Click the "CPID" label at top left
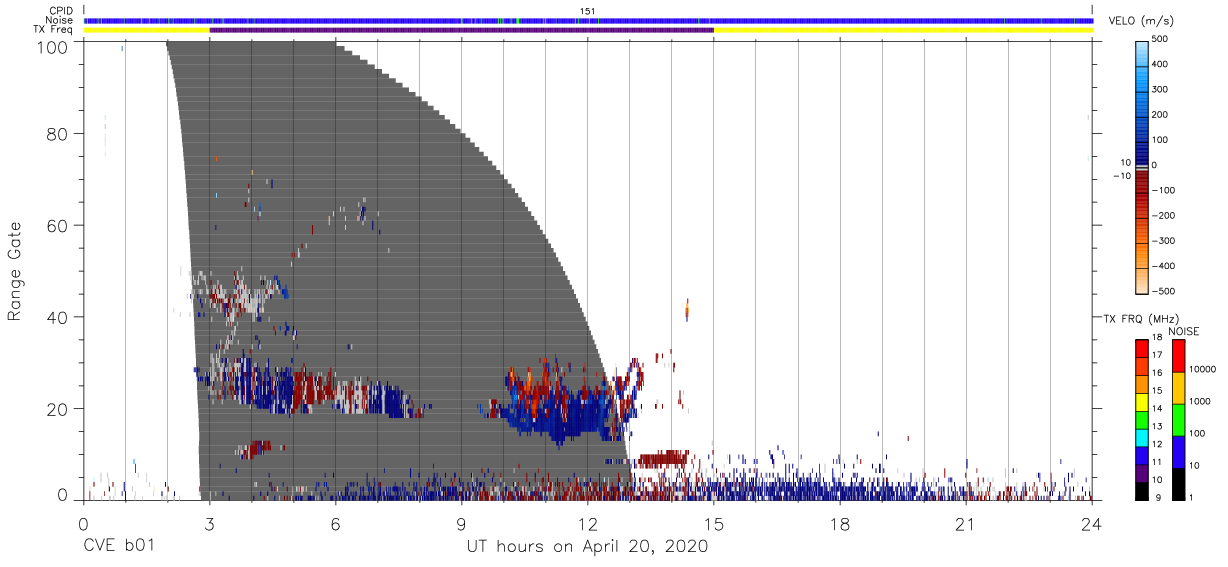Image resolution: width=1228 pixels, height=567 pixels. tap(60, 11)
